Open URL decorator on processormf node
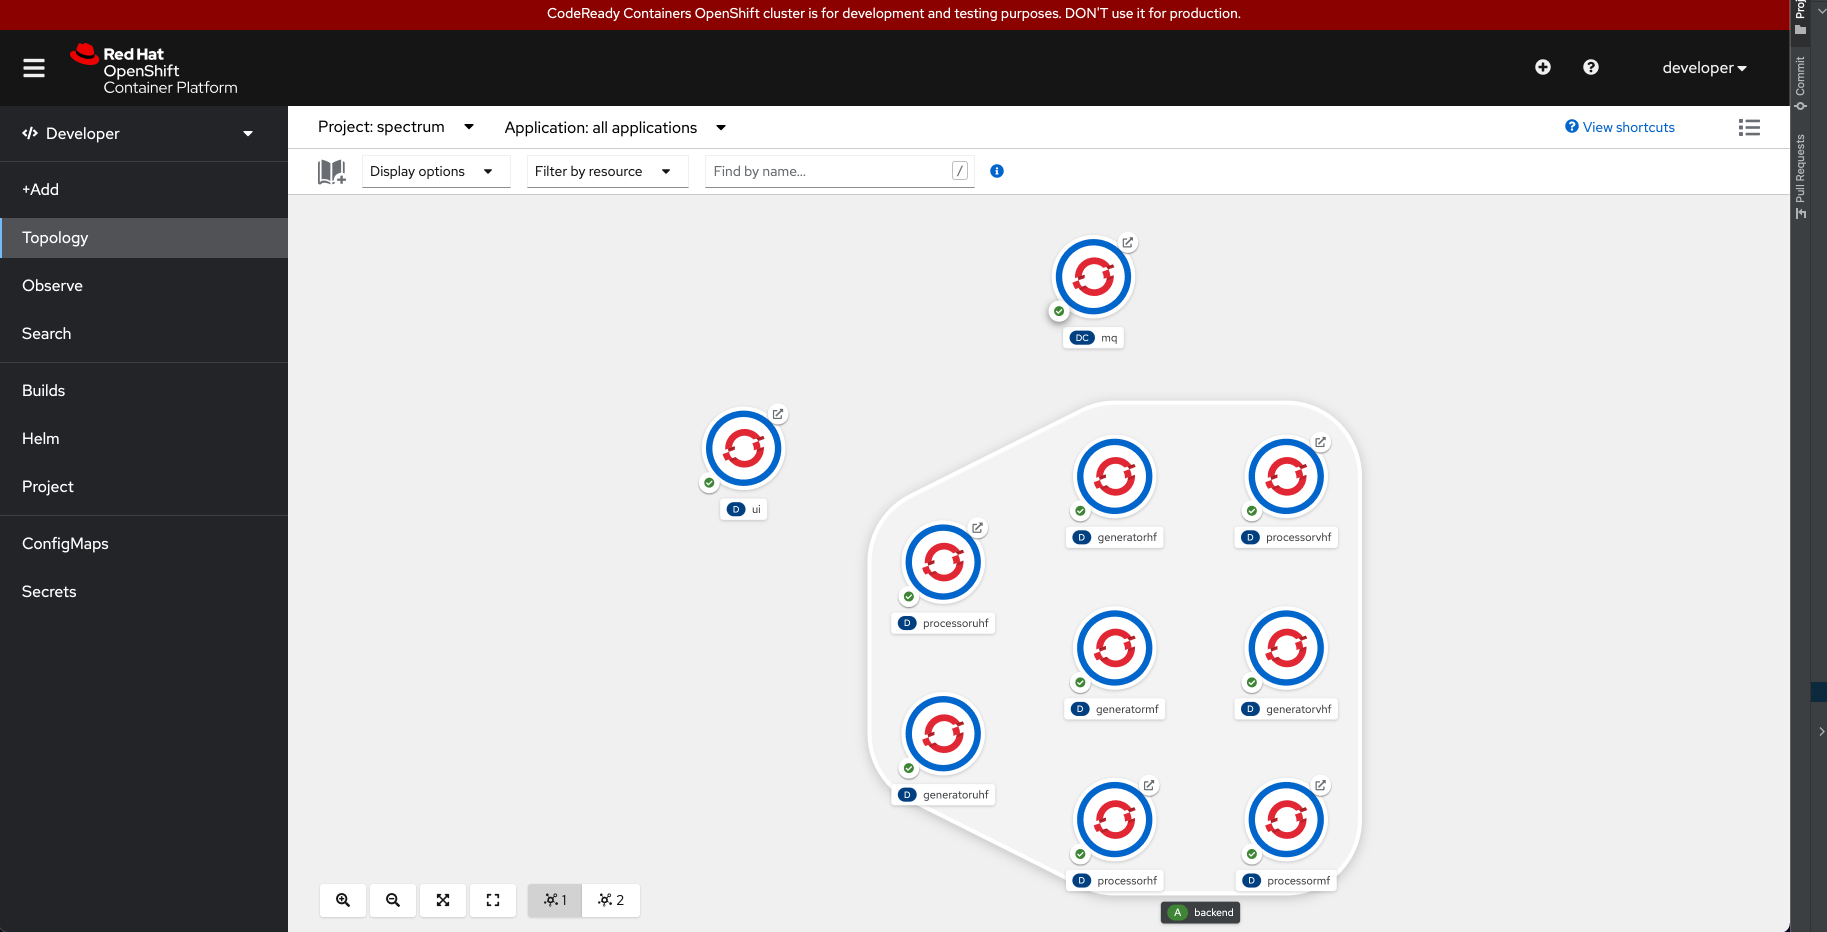 [x=1321, y=786]
